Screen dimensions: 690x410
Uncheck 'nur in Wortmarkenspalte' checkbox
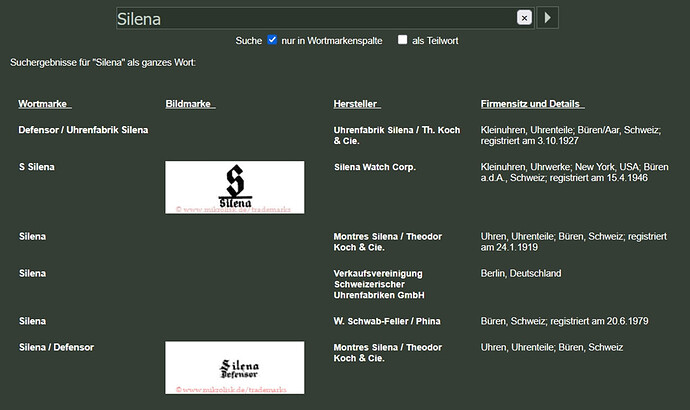pyautogui.click(x=272, y=40)
